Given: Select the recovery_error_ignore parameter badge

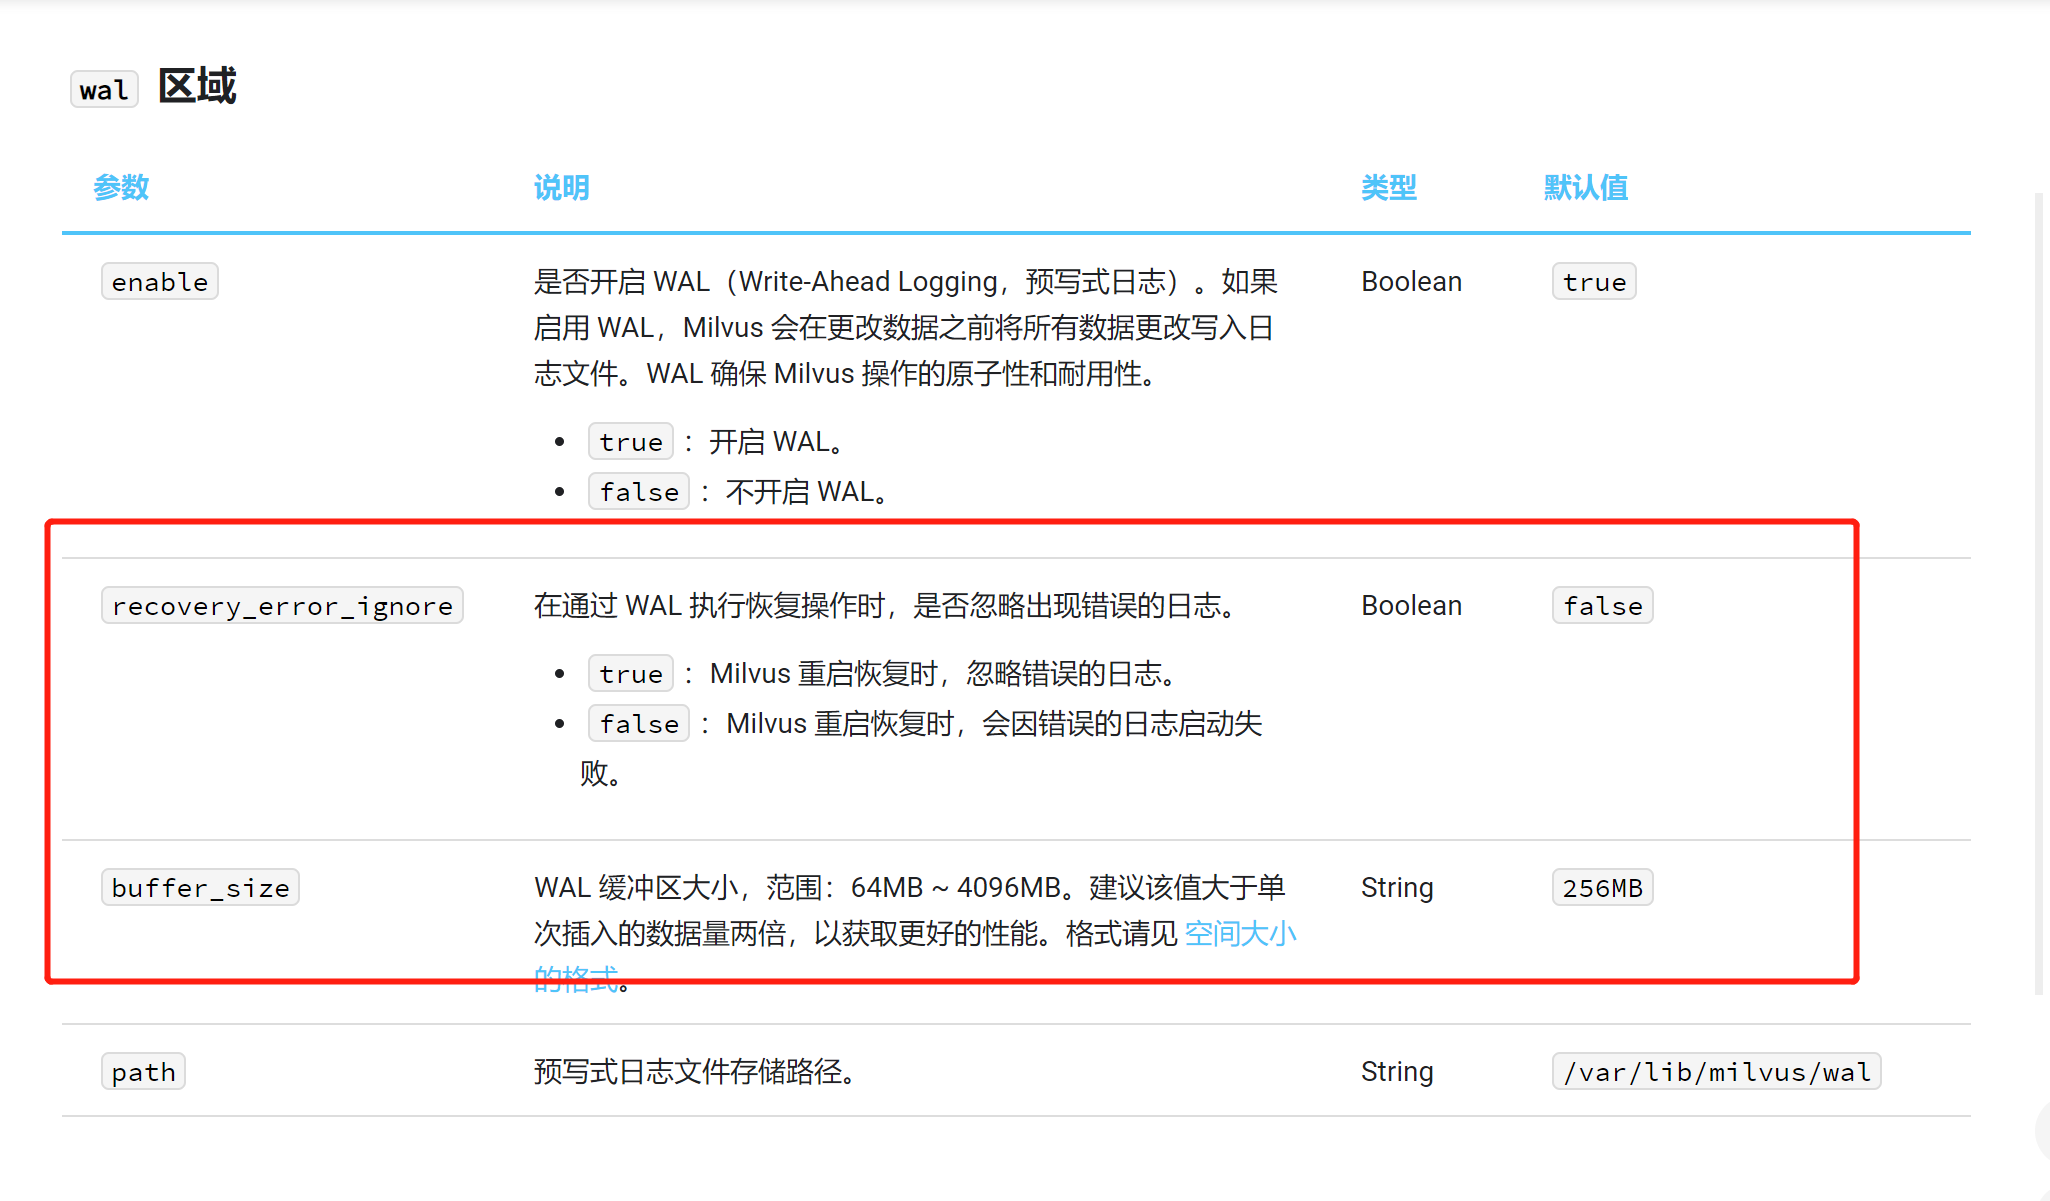Looking at the screenshot, I should (281, 605).
